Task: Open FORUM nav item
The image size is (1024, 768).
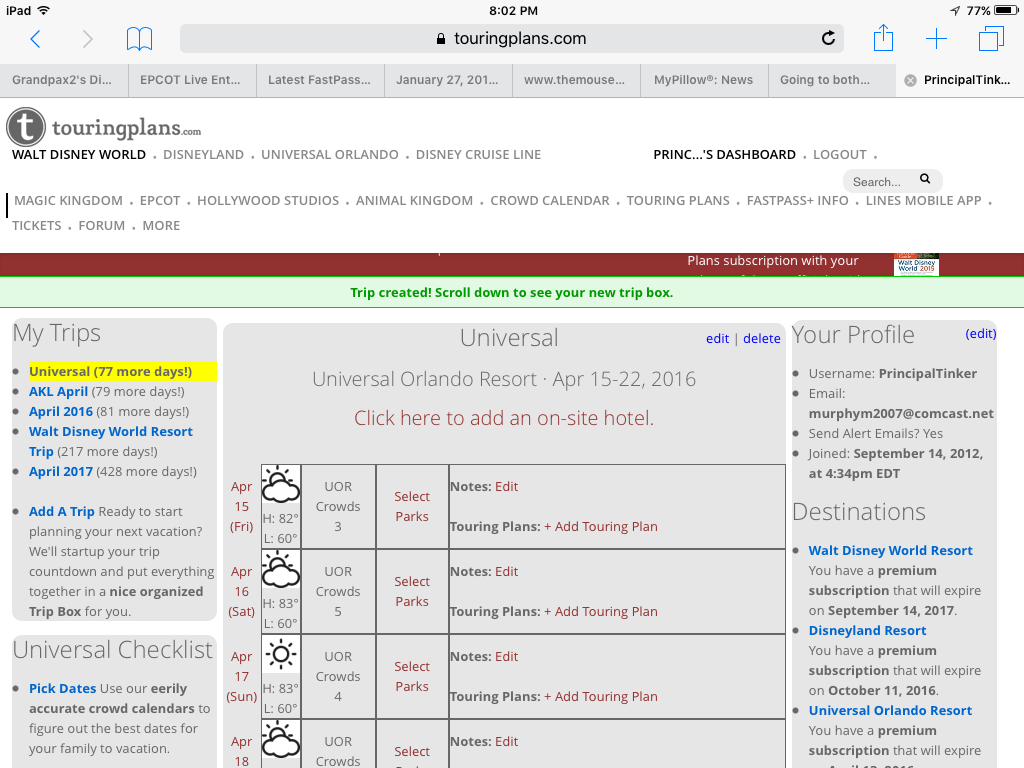Action: [101, 225]
